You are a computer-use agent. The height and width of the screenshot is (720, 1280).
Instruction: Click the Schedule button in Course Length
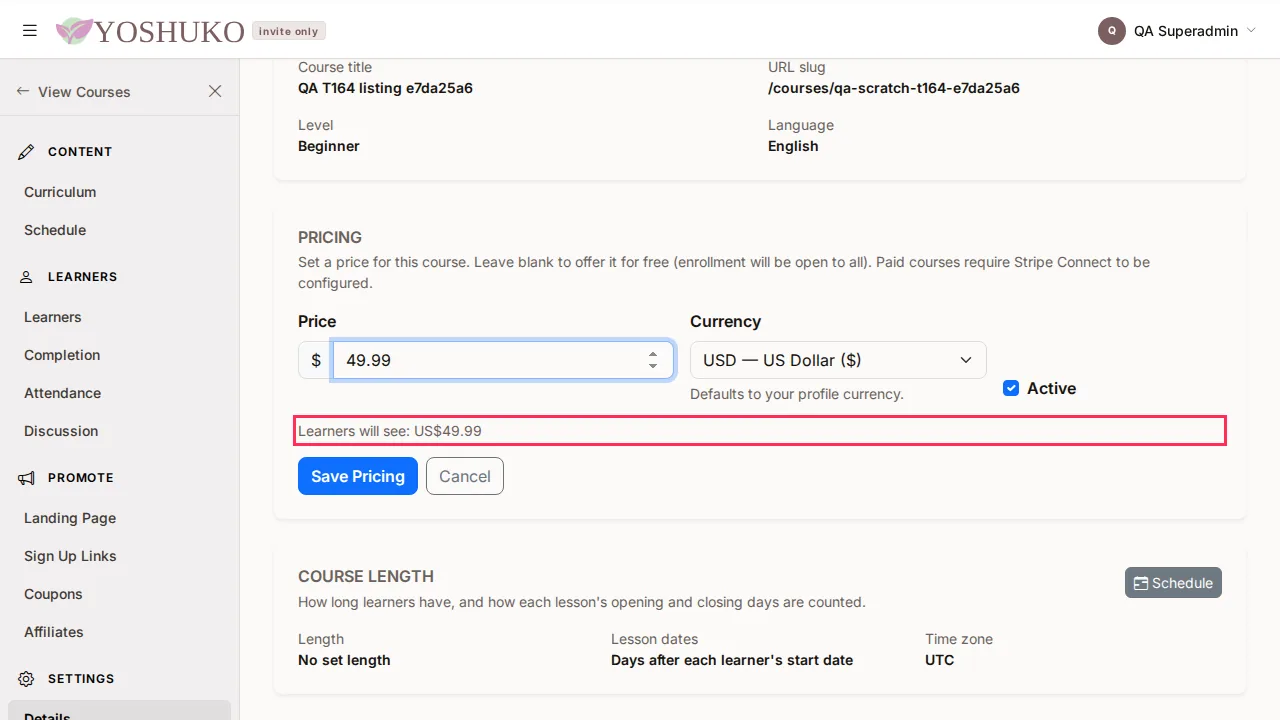click(1173, 583)
